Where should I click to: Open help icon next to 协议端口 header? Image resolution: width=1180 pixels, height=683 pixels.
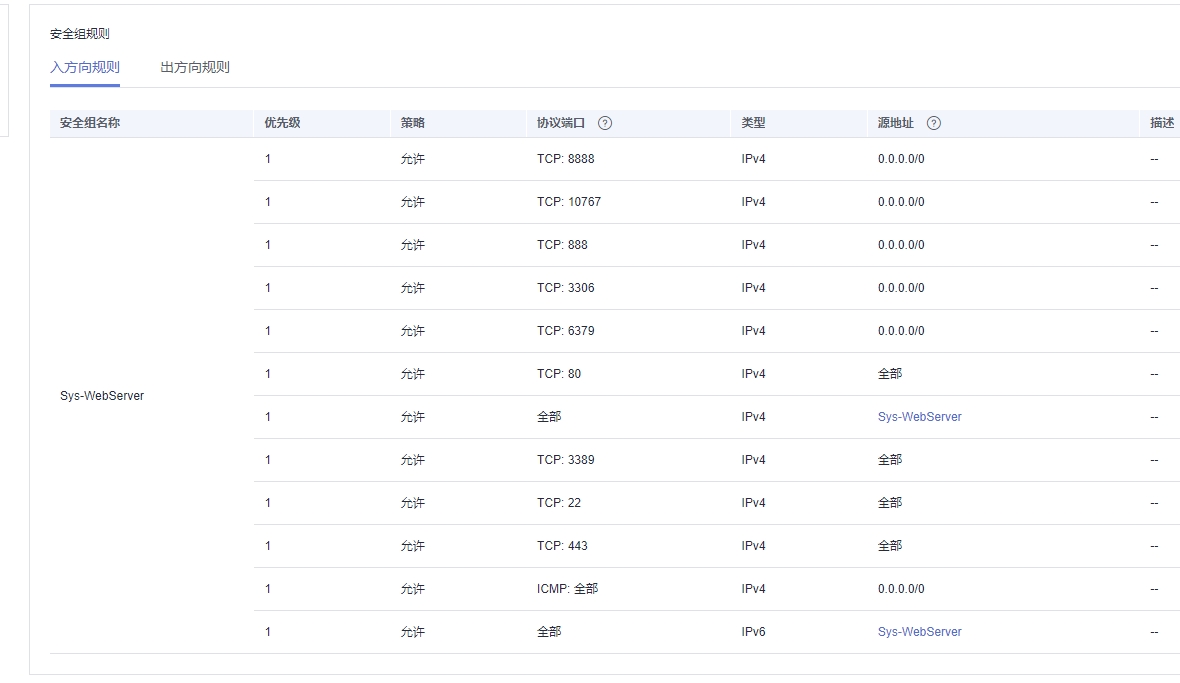point(604,123)
